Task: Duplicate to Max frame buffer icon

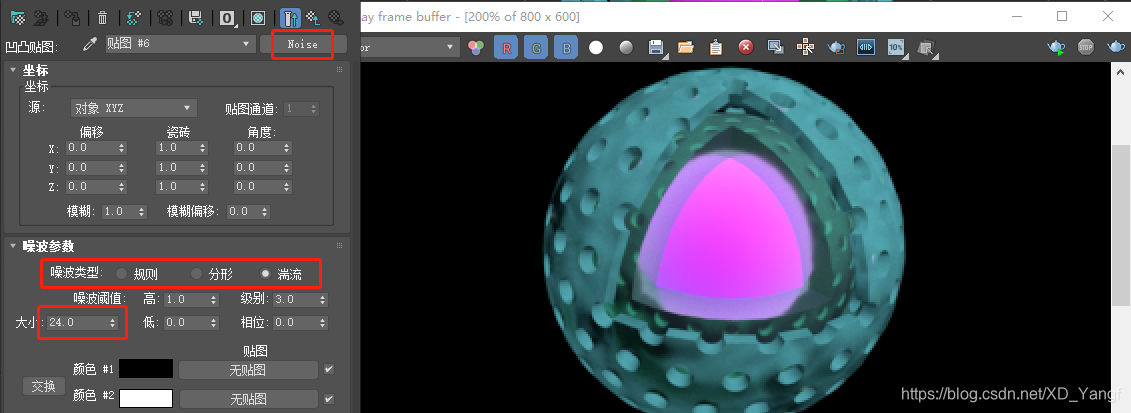Action: point(775,48)
